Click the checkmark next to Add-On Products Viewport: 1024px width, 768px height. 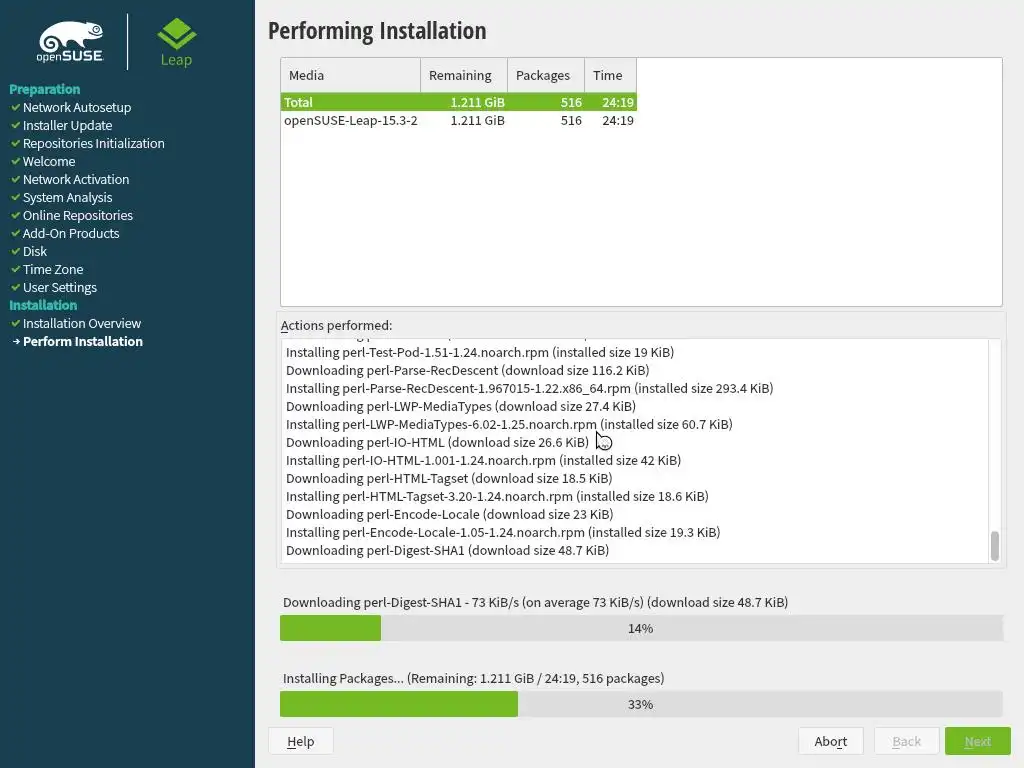(x=15, y=233)
